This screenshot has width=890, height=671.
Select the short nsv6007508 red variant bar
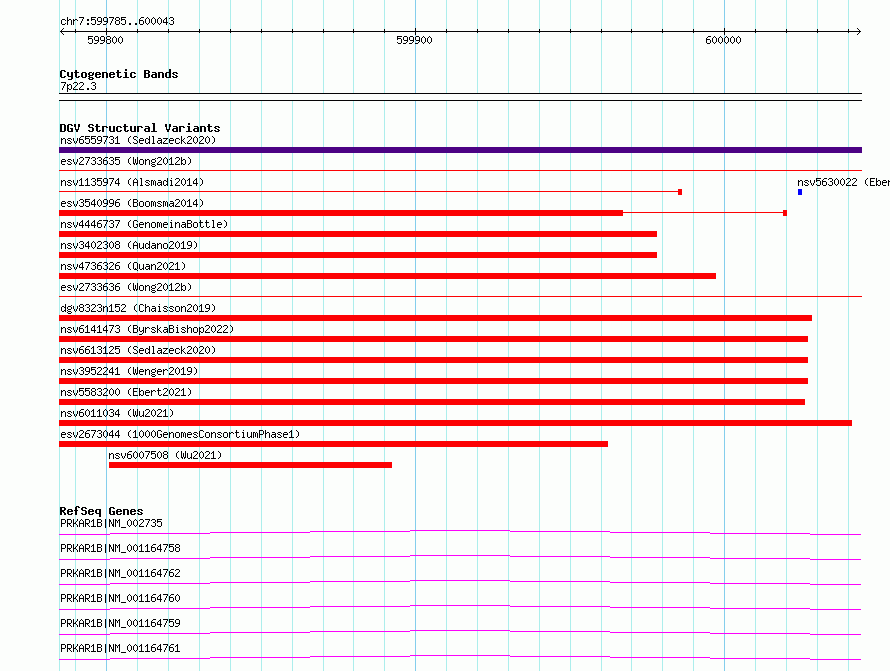tap(250, 465)
